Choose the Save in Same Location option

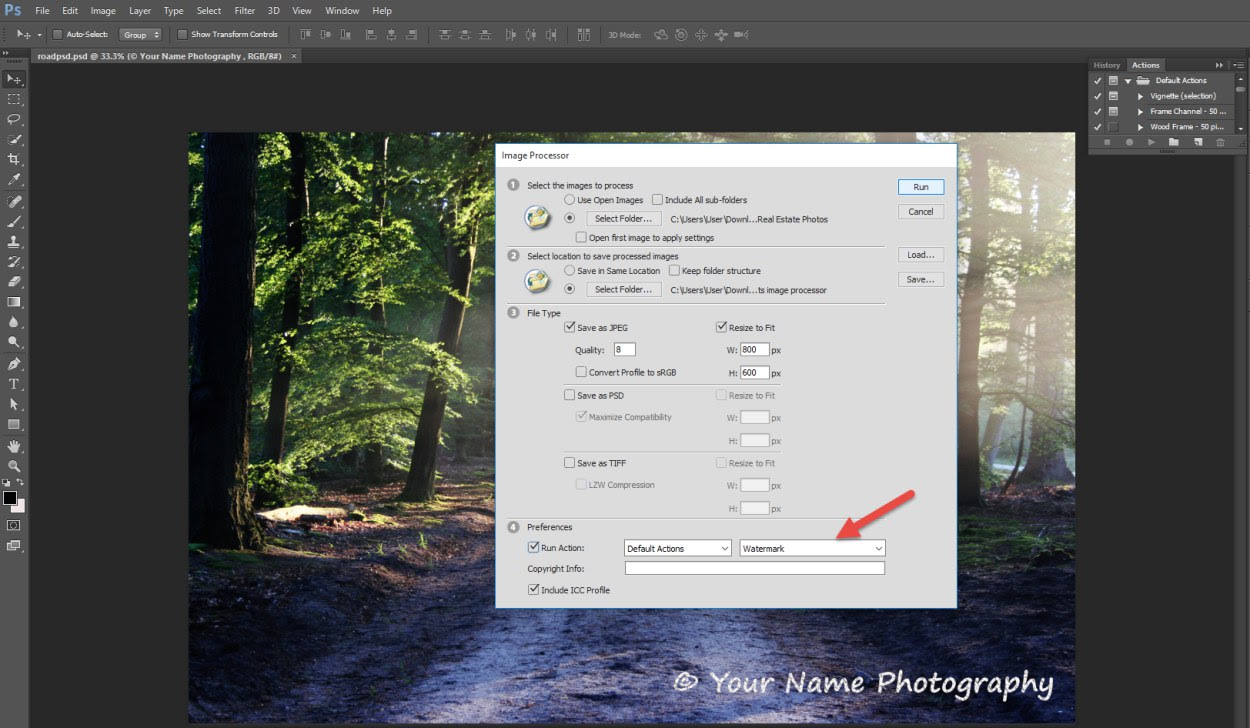570,271
